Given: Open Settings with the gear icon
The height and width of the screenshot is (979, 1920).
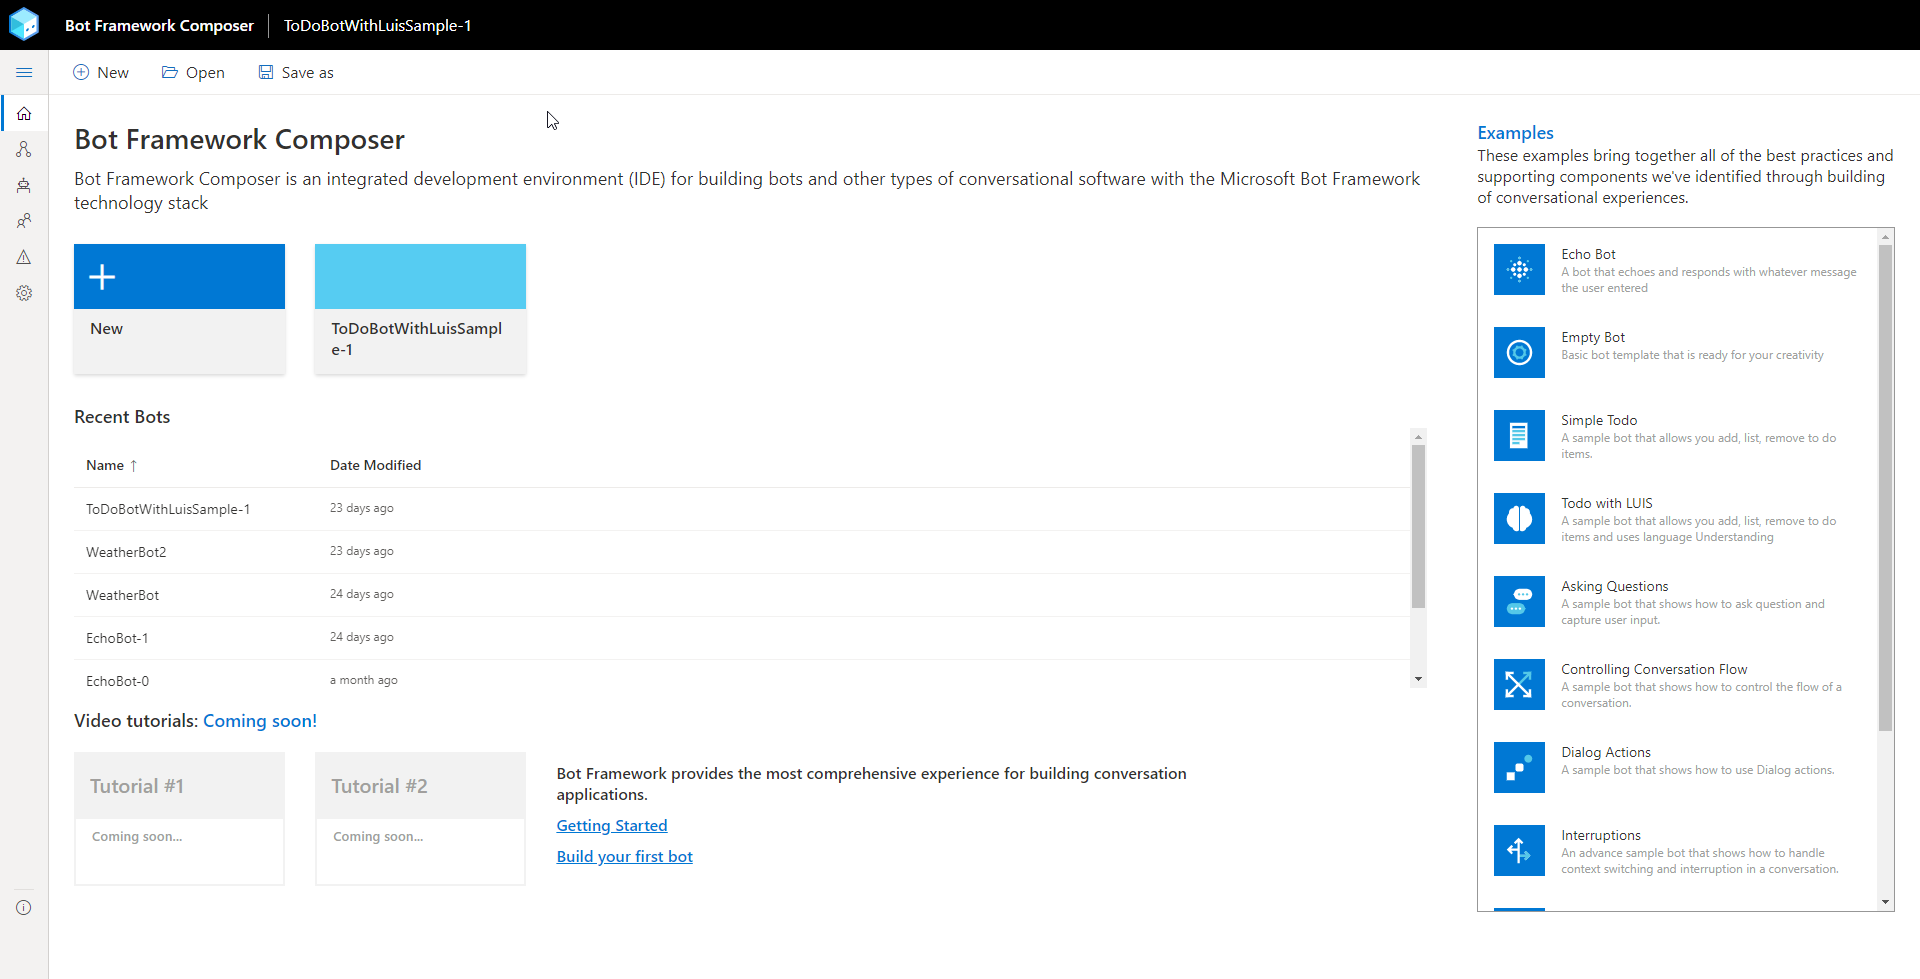Looking at the screenshot, I should (24, 293).
